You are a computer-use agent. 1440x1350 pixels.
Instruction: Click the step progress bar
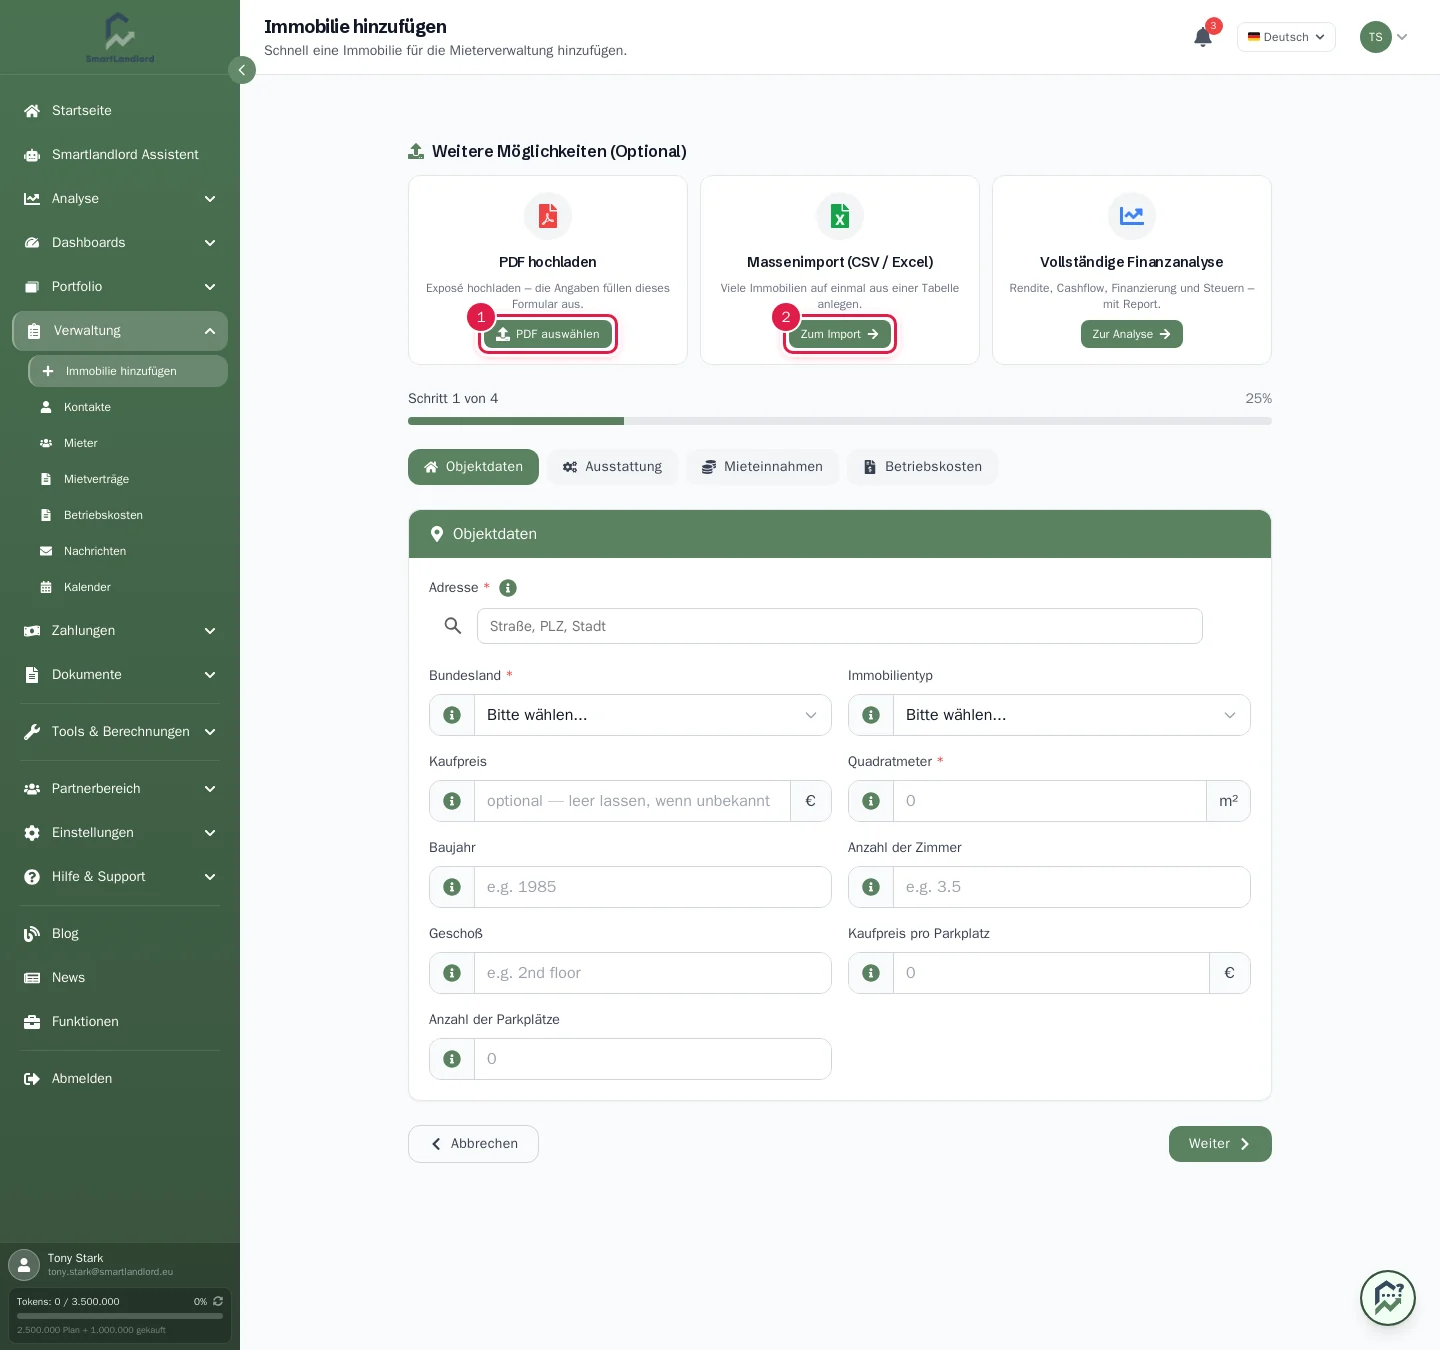pos(840,421)
